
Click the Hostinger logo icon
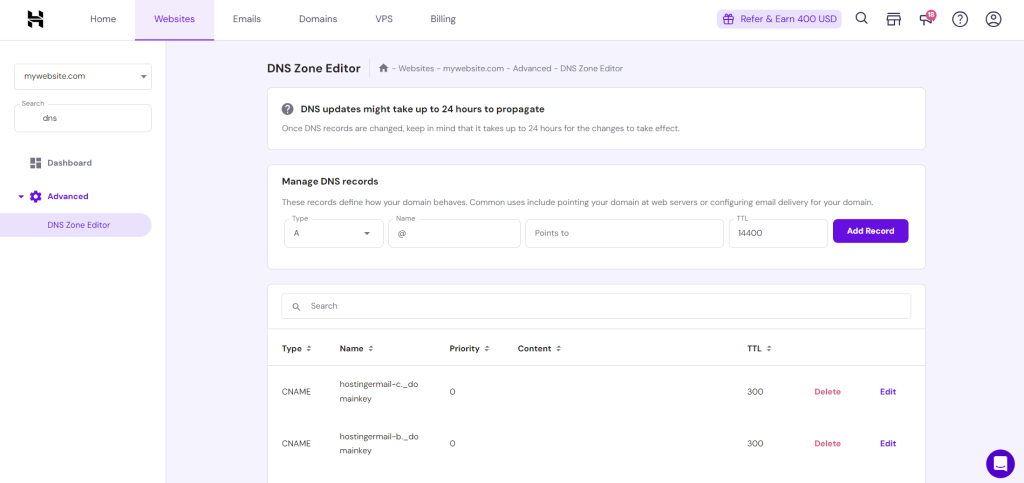click(35, 19)
